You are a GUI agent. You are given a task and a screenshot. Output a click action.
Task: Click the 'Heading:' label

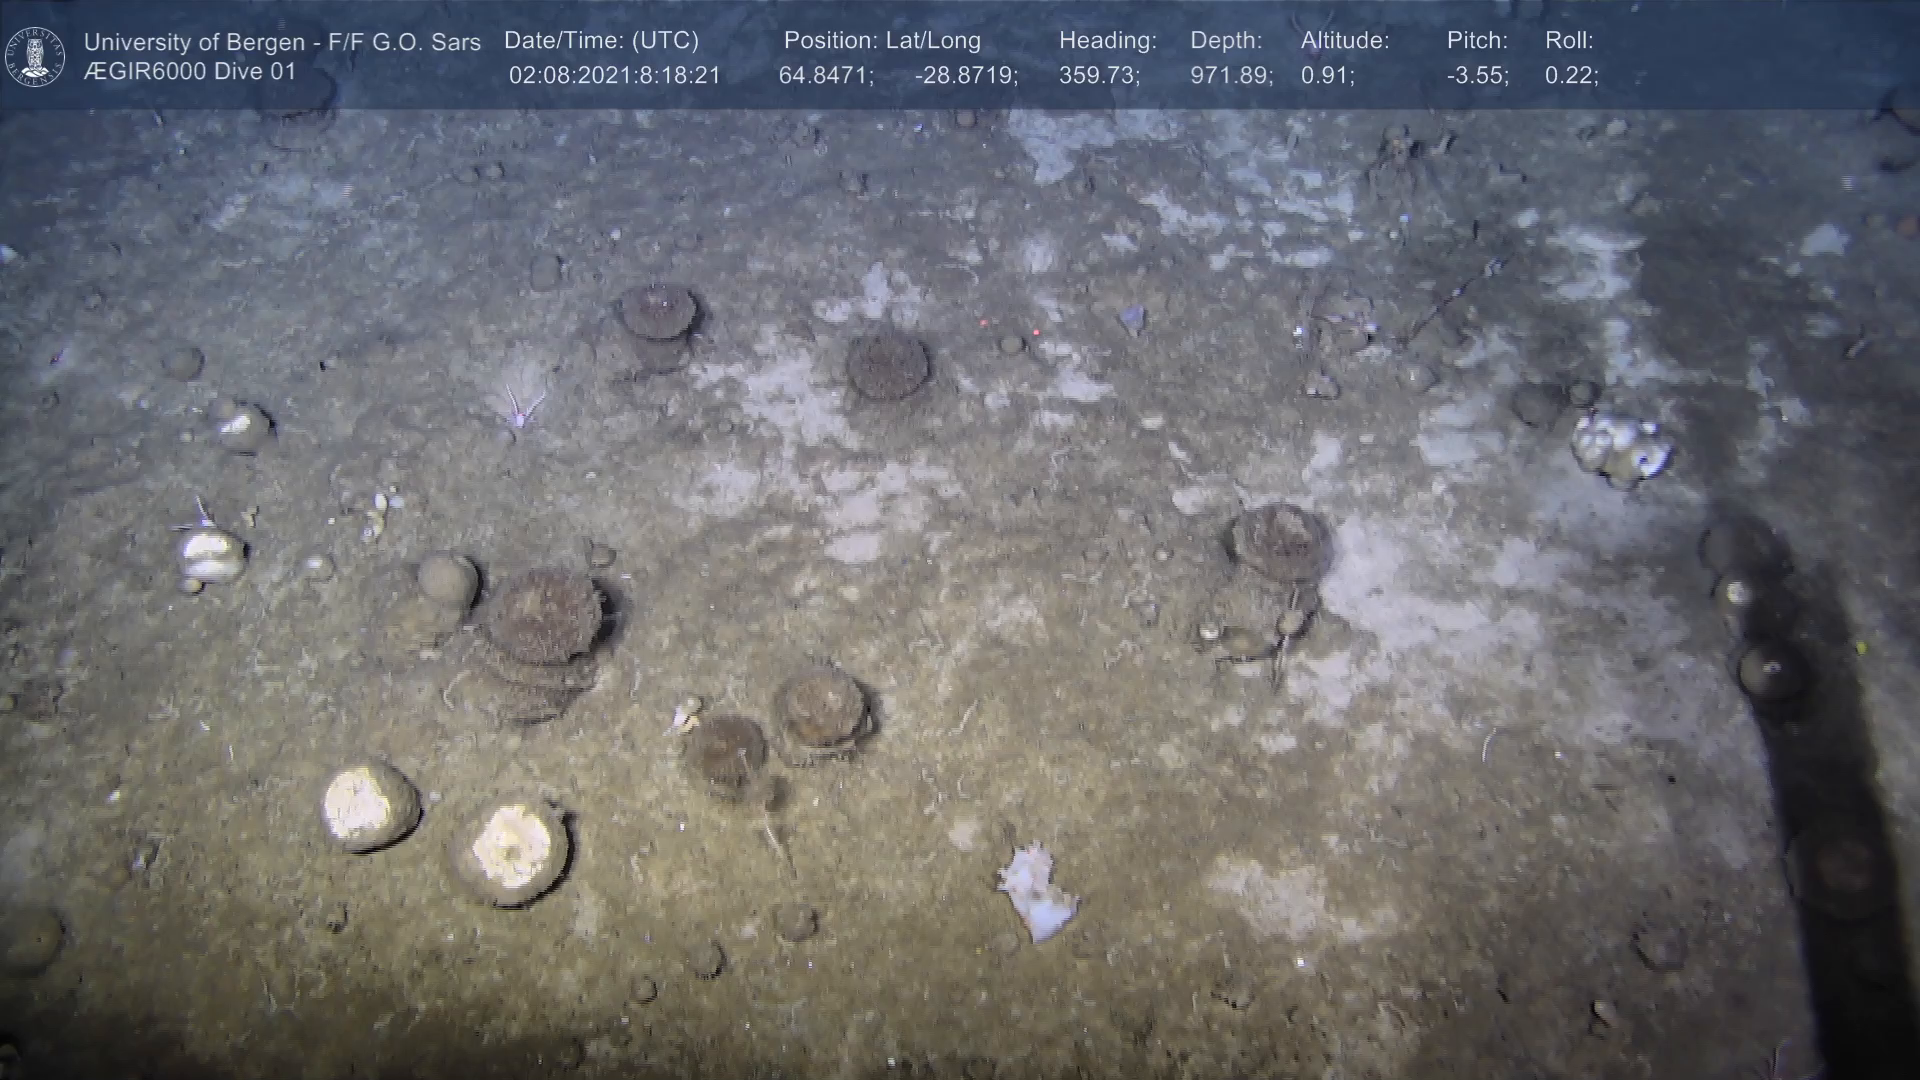point(1107,41)
